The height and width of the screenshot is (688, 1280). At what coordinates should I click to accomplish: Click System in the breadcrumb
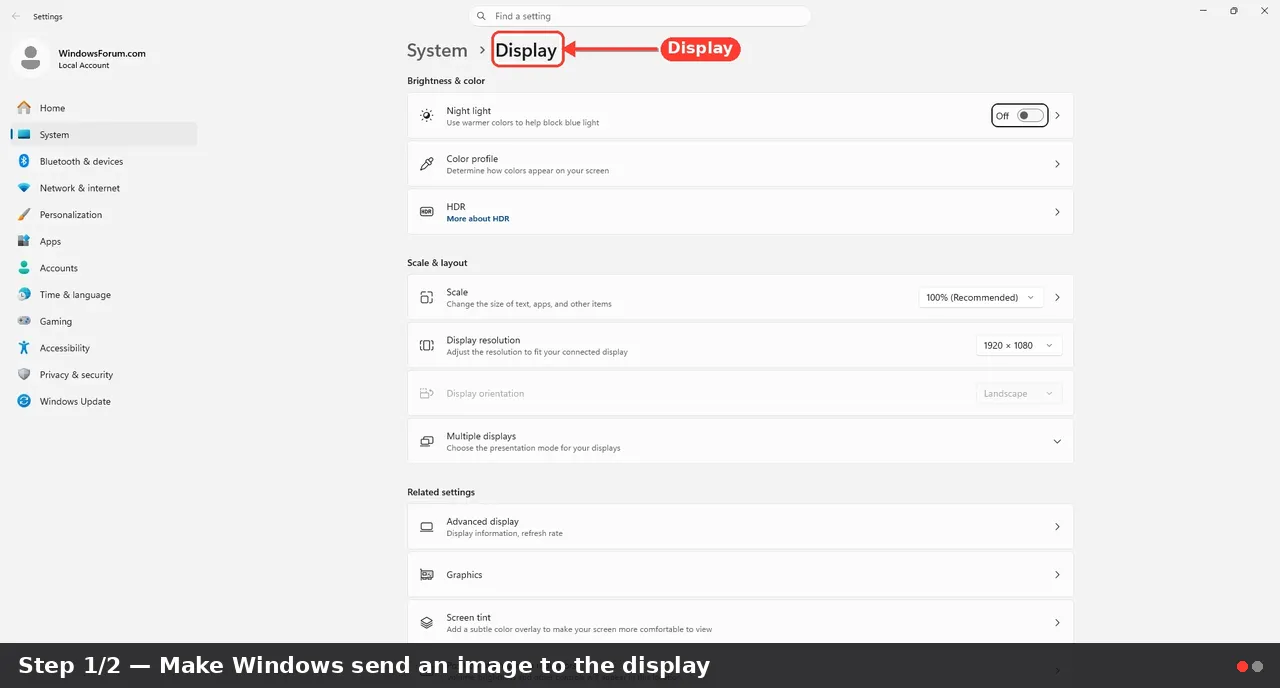coord(437,50)
